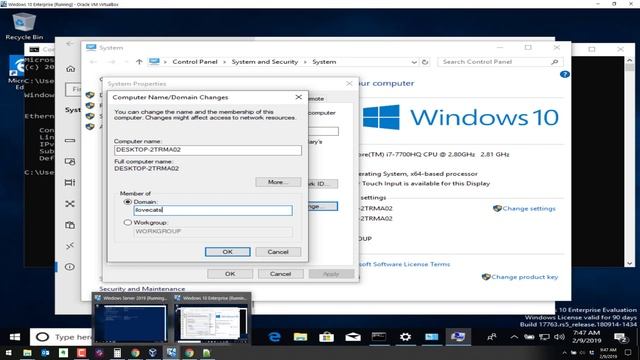
Task: Open Outlook from the host taskbar
Action: [x=45, y=353]
